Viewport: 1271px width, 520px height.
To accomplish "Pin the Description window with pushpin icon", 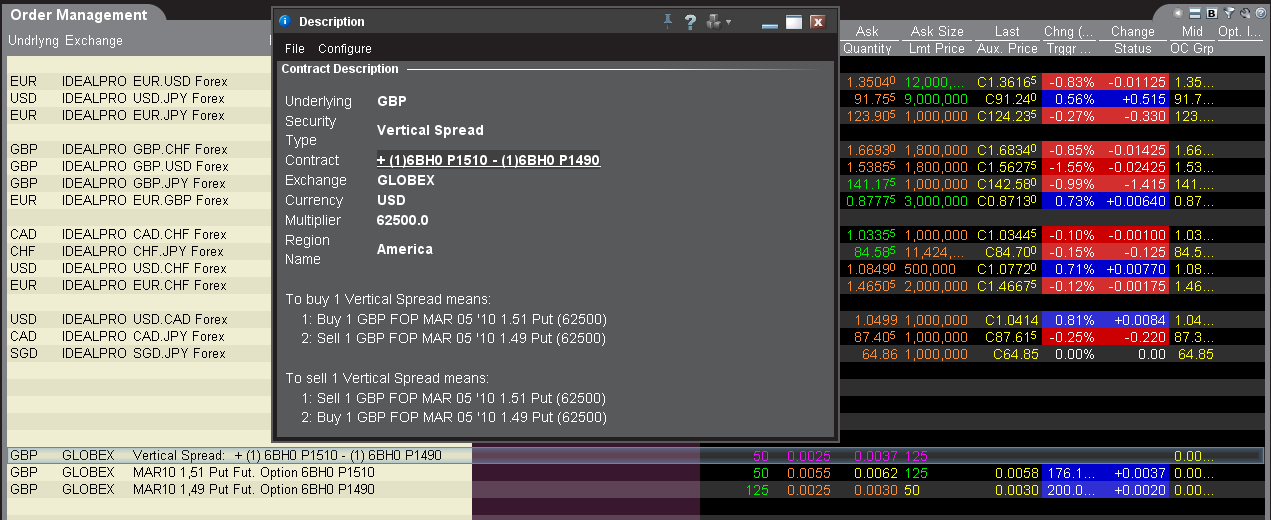I will (667, 21).
